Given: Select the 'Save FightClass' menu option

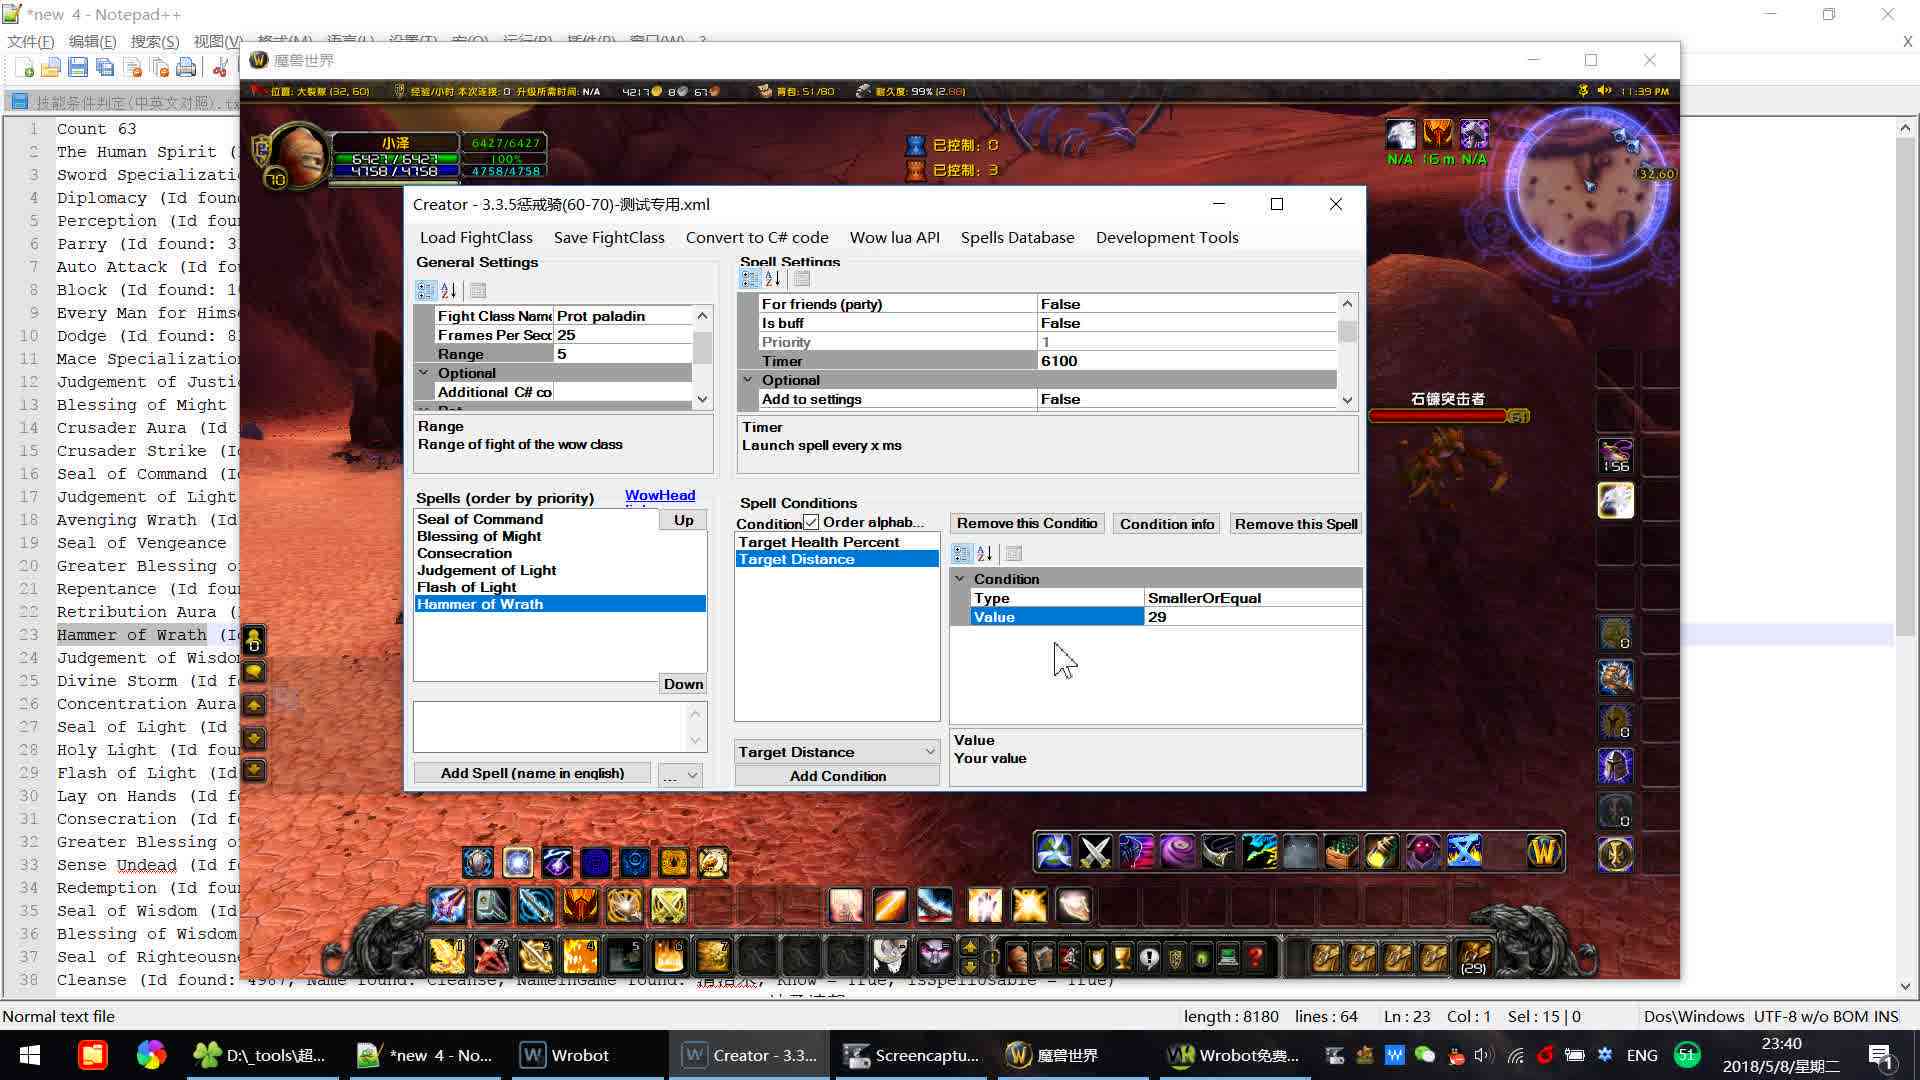Looking at the screenshot, I should coord(609,237).
